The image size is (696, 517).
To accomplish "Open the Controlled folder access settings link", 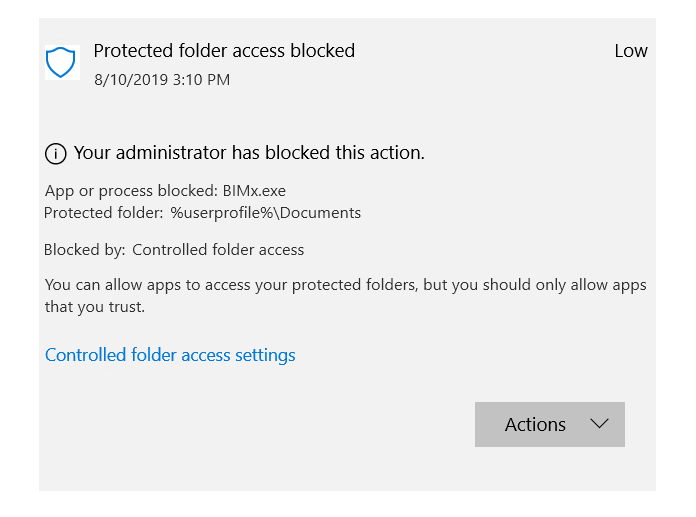I will 170,355.
